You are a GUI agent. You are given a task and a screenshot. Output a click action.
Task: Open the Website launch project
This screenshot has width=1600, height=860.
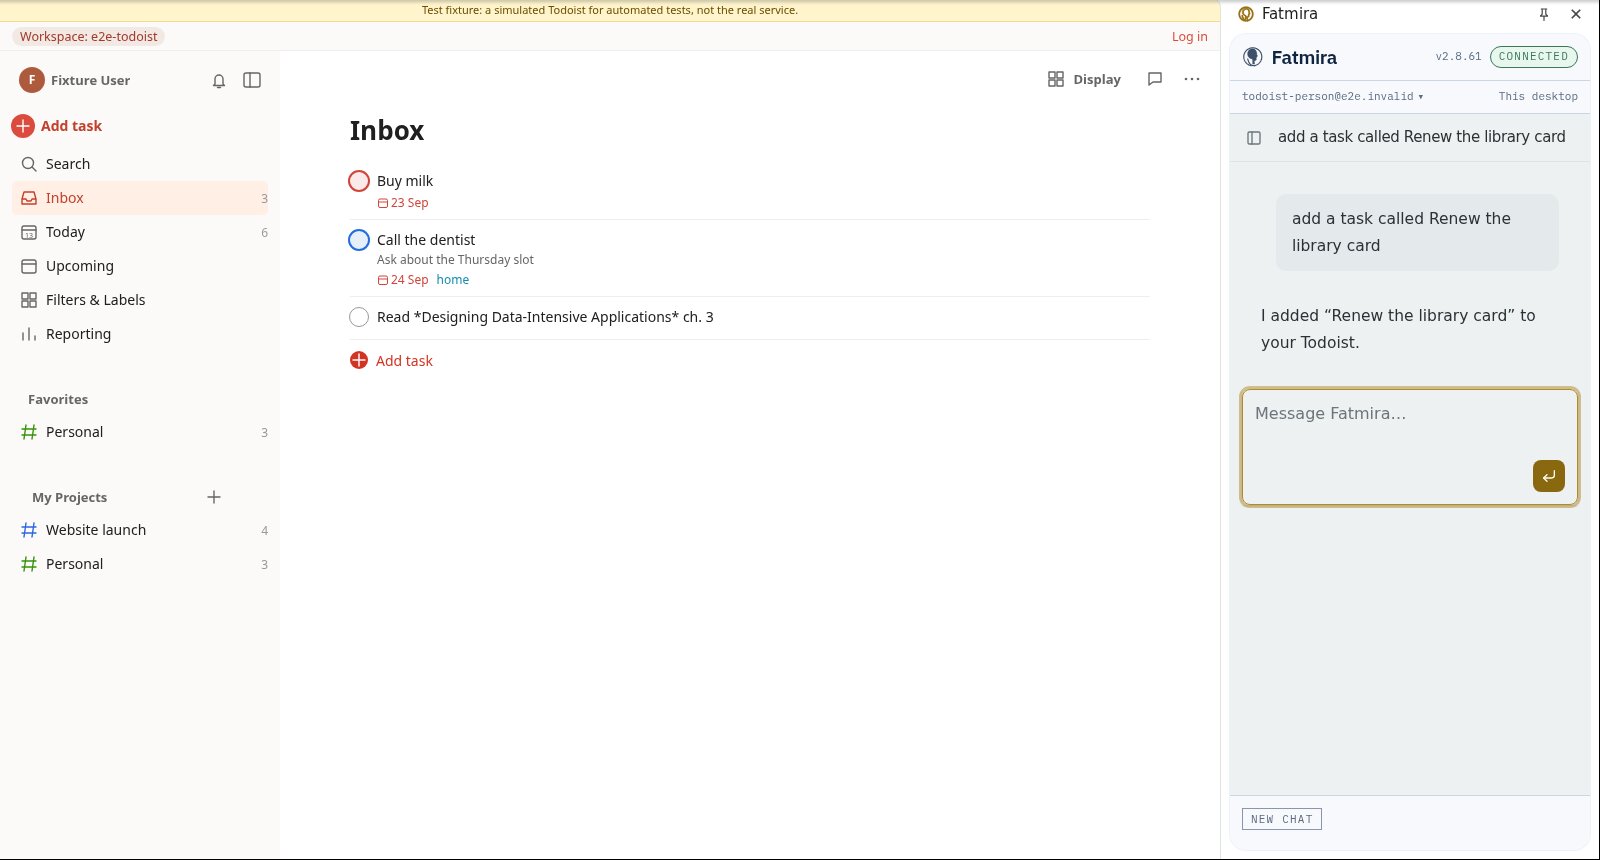click(x=140, y=530)
